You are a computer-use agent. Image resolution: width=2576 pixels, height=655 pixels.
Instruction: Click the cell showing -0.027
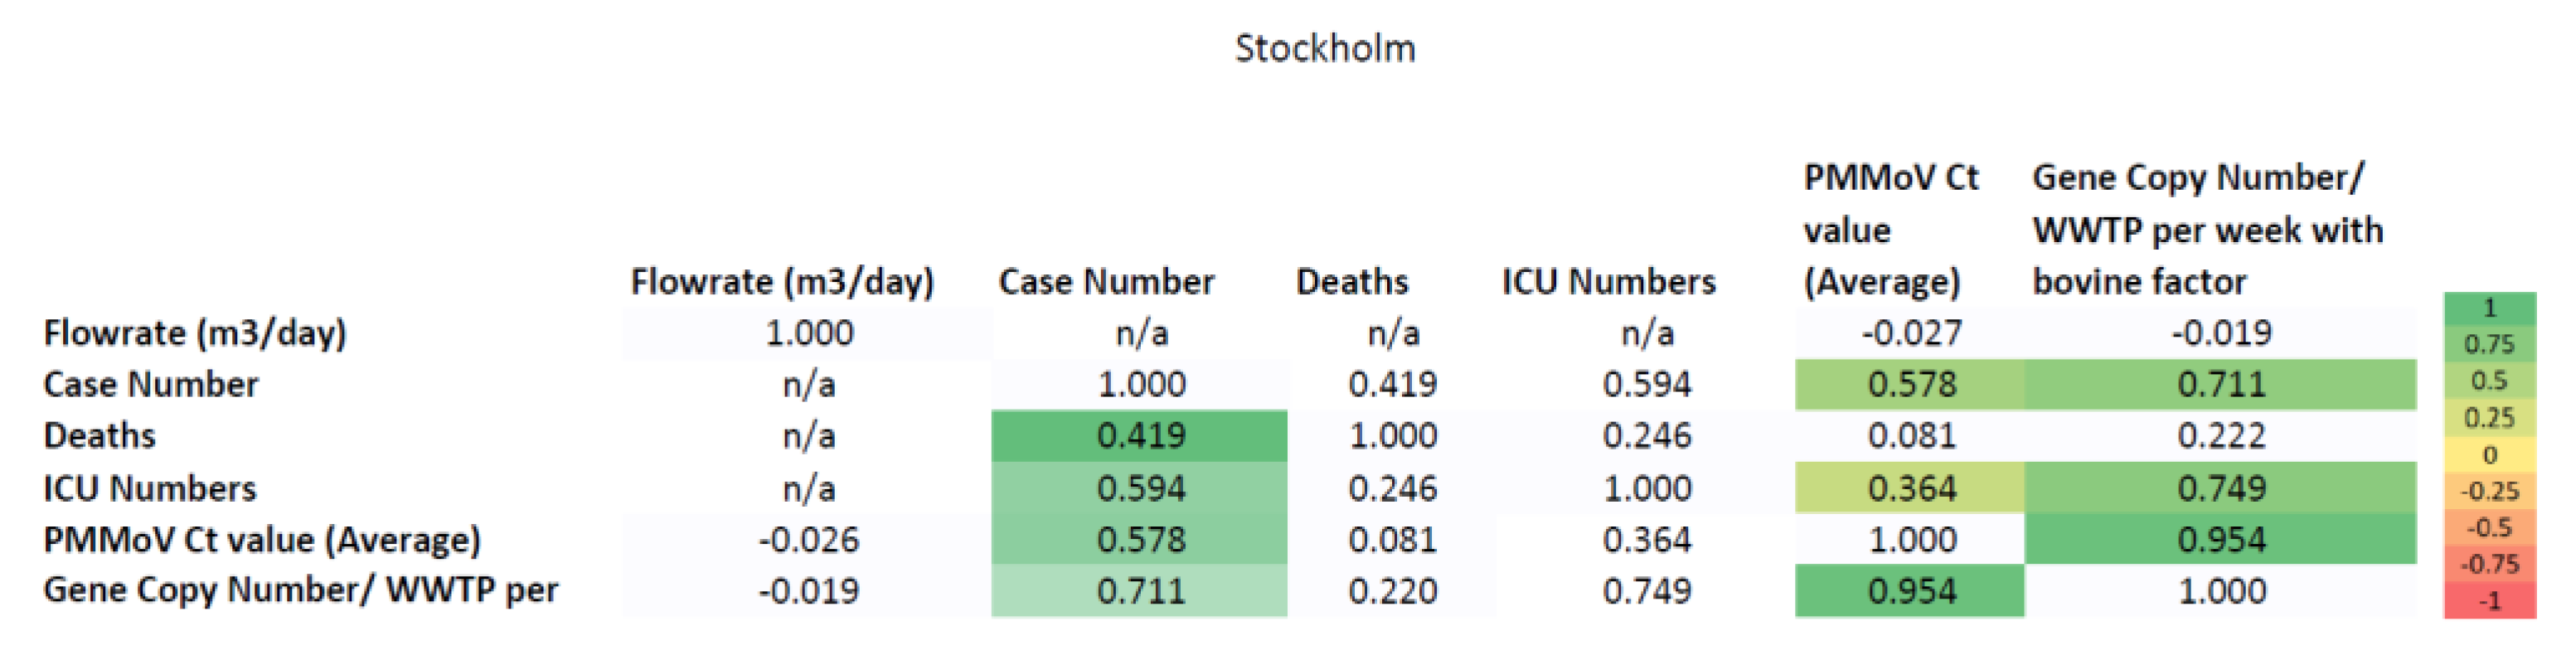click(x=1911, y=333)
